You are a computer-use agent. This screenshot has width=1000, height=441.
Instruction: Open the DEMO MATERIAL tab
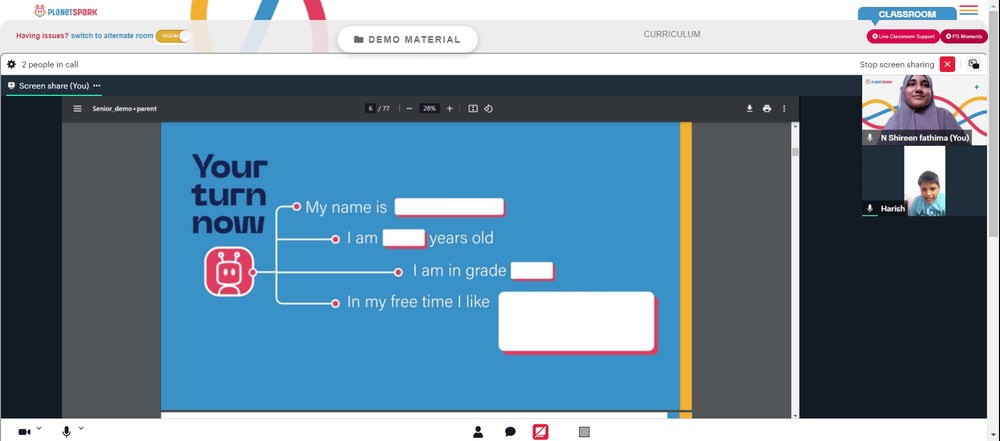pos(408,40)
